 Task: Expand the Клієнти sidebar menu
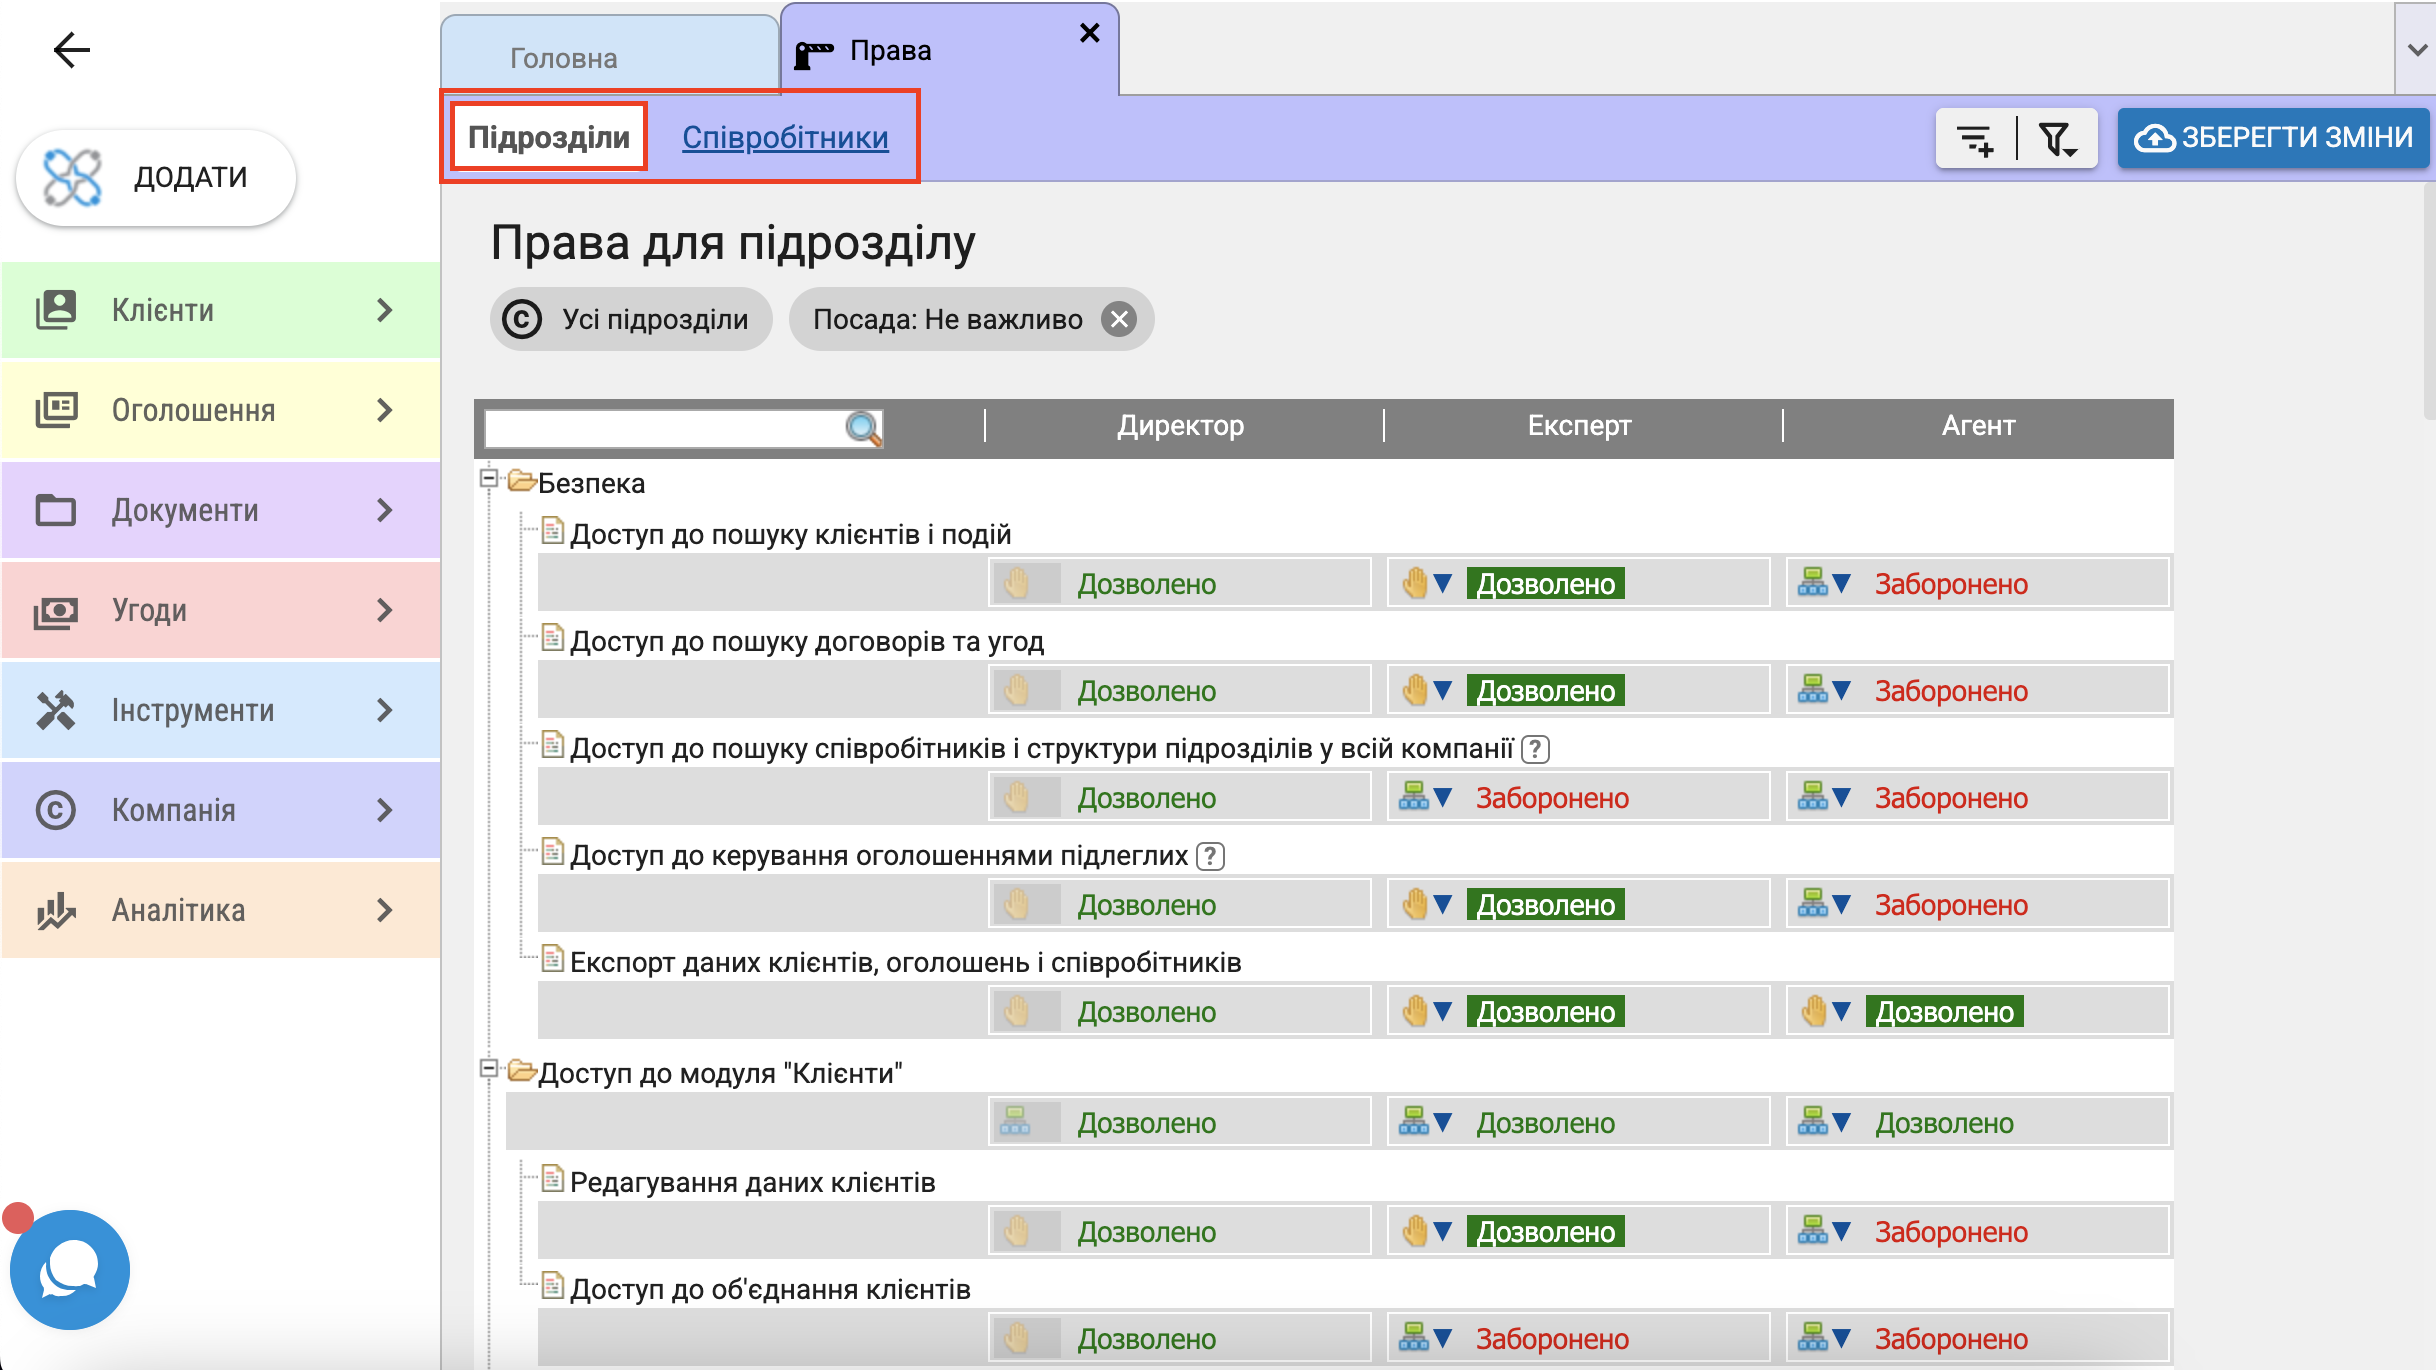click(x=384, y=310)
